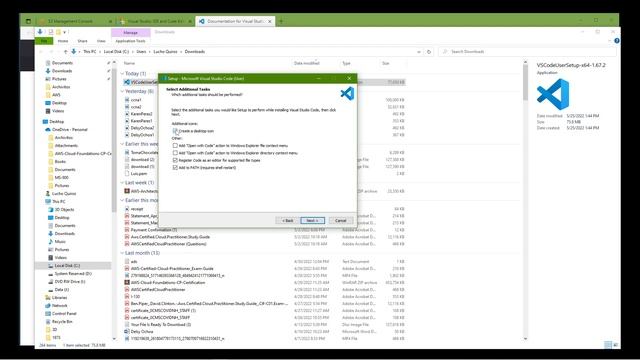The image size is (640, 360).
Task: Switch to the Documentation for Visual Studio browser tab
Action: click(x=236, y=21)
